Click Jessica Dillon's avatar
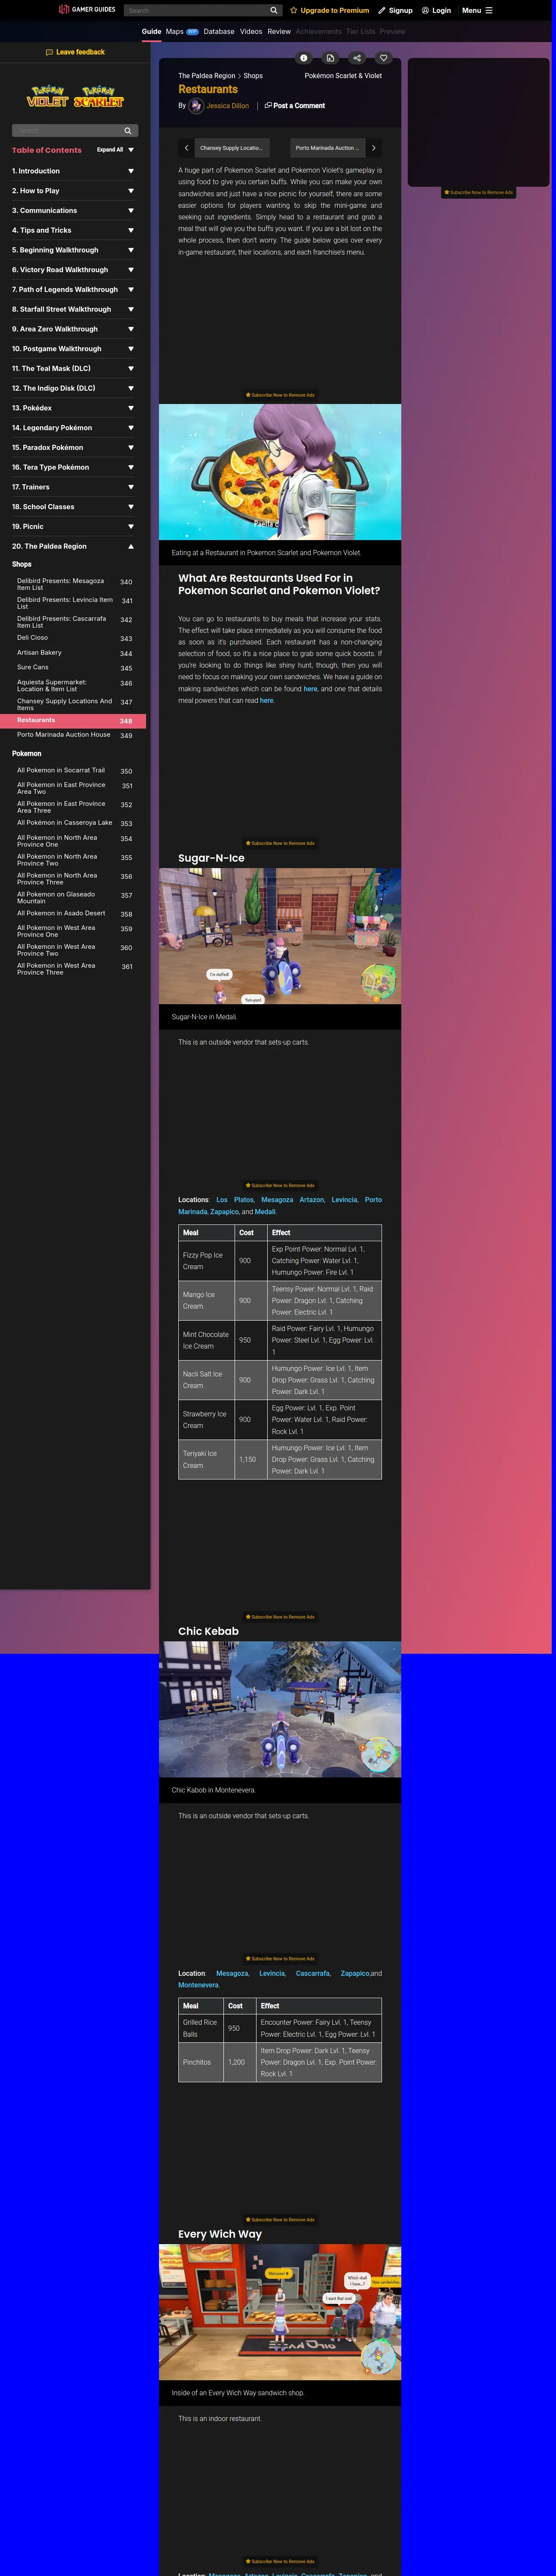The height and width of the screenshot is (2576, 556). [196, 105]
